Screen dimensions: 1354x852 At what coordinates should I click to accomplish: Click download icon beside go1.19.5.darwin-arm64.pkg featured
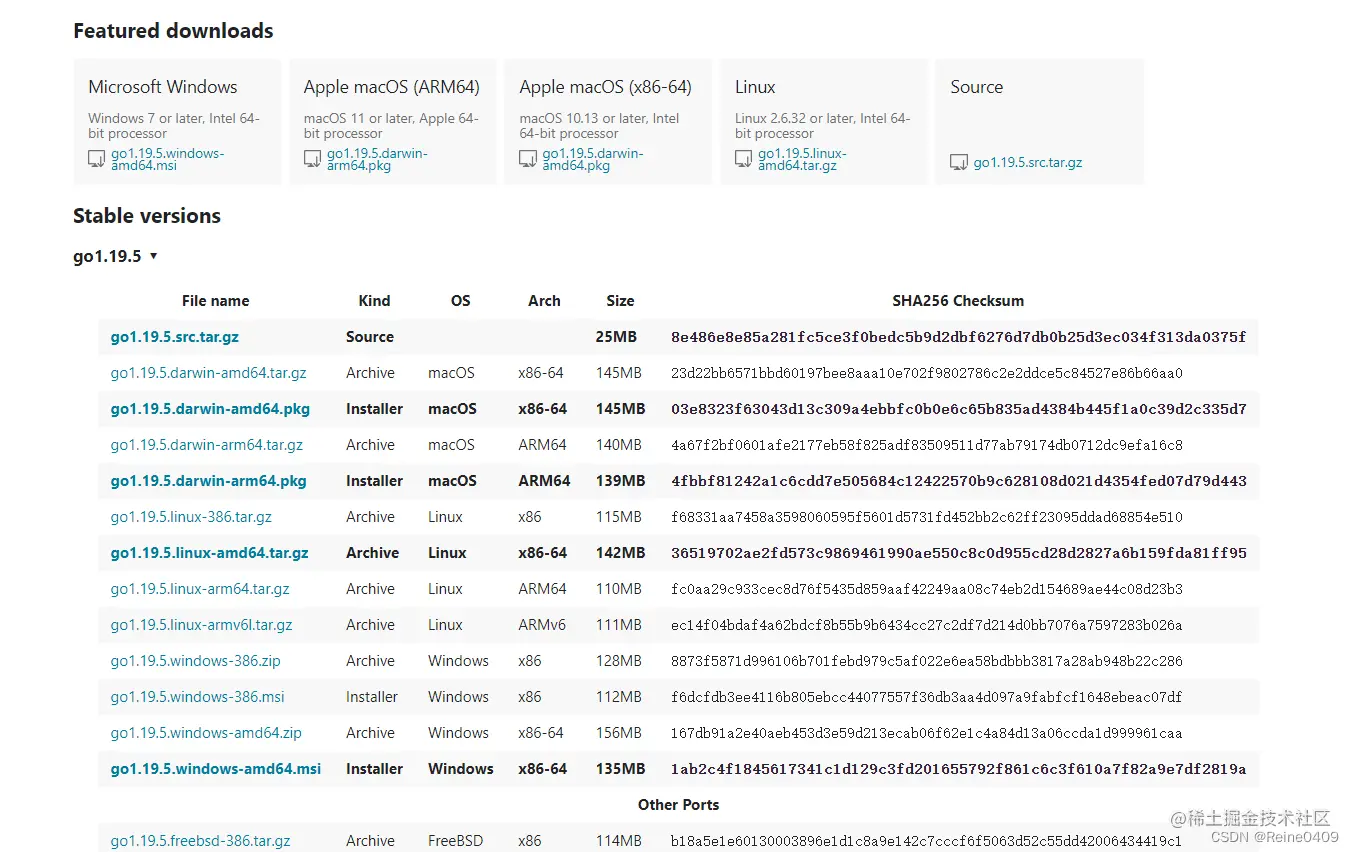click(x=313, y=159)
